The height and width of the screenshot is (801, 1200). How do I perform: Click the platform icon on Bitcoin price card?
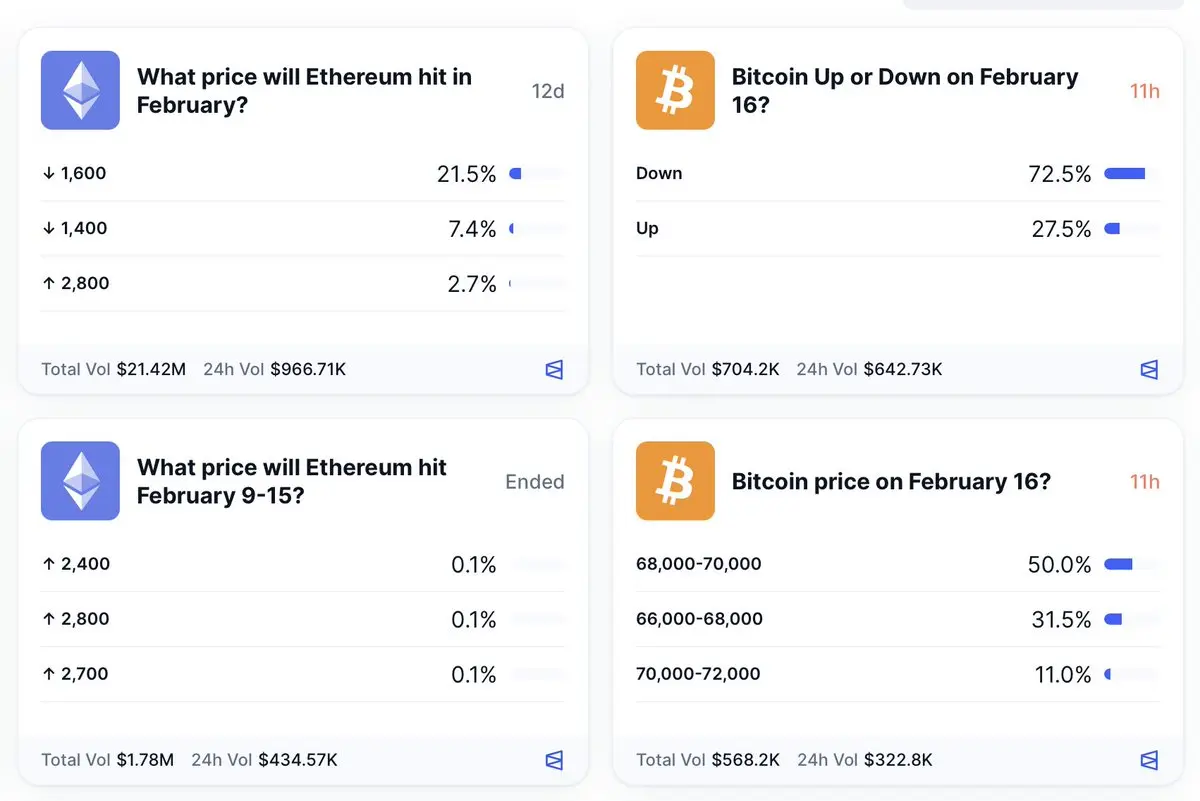click(x=1149, y=760)
